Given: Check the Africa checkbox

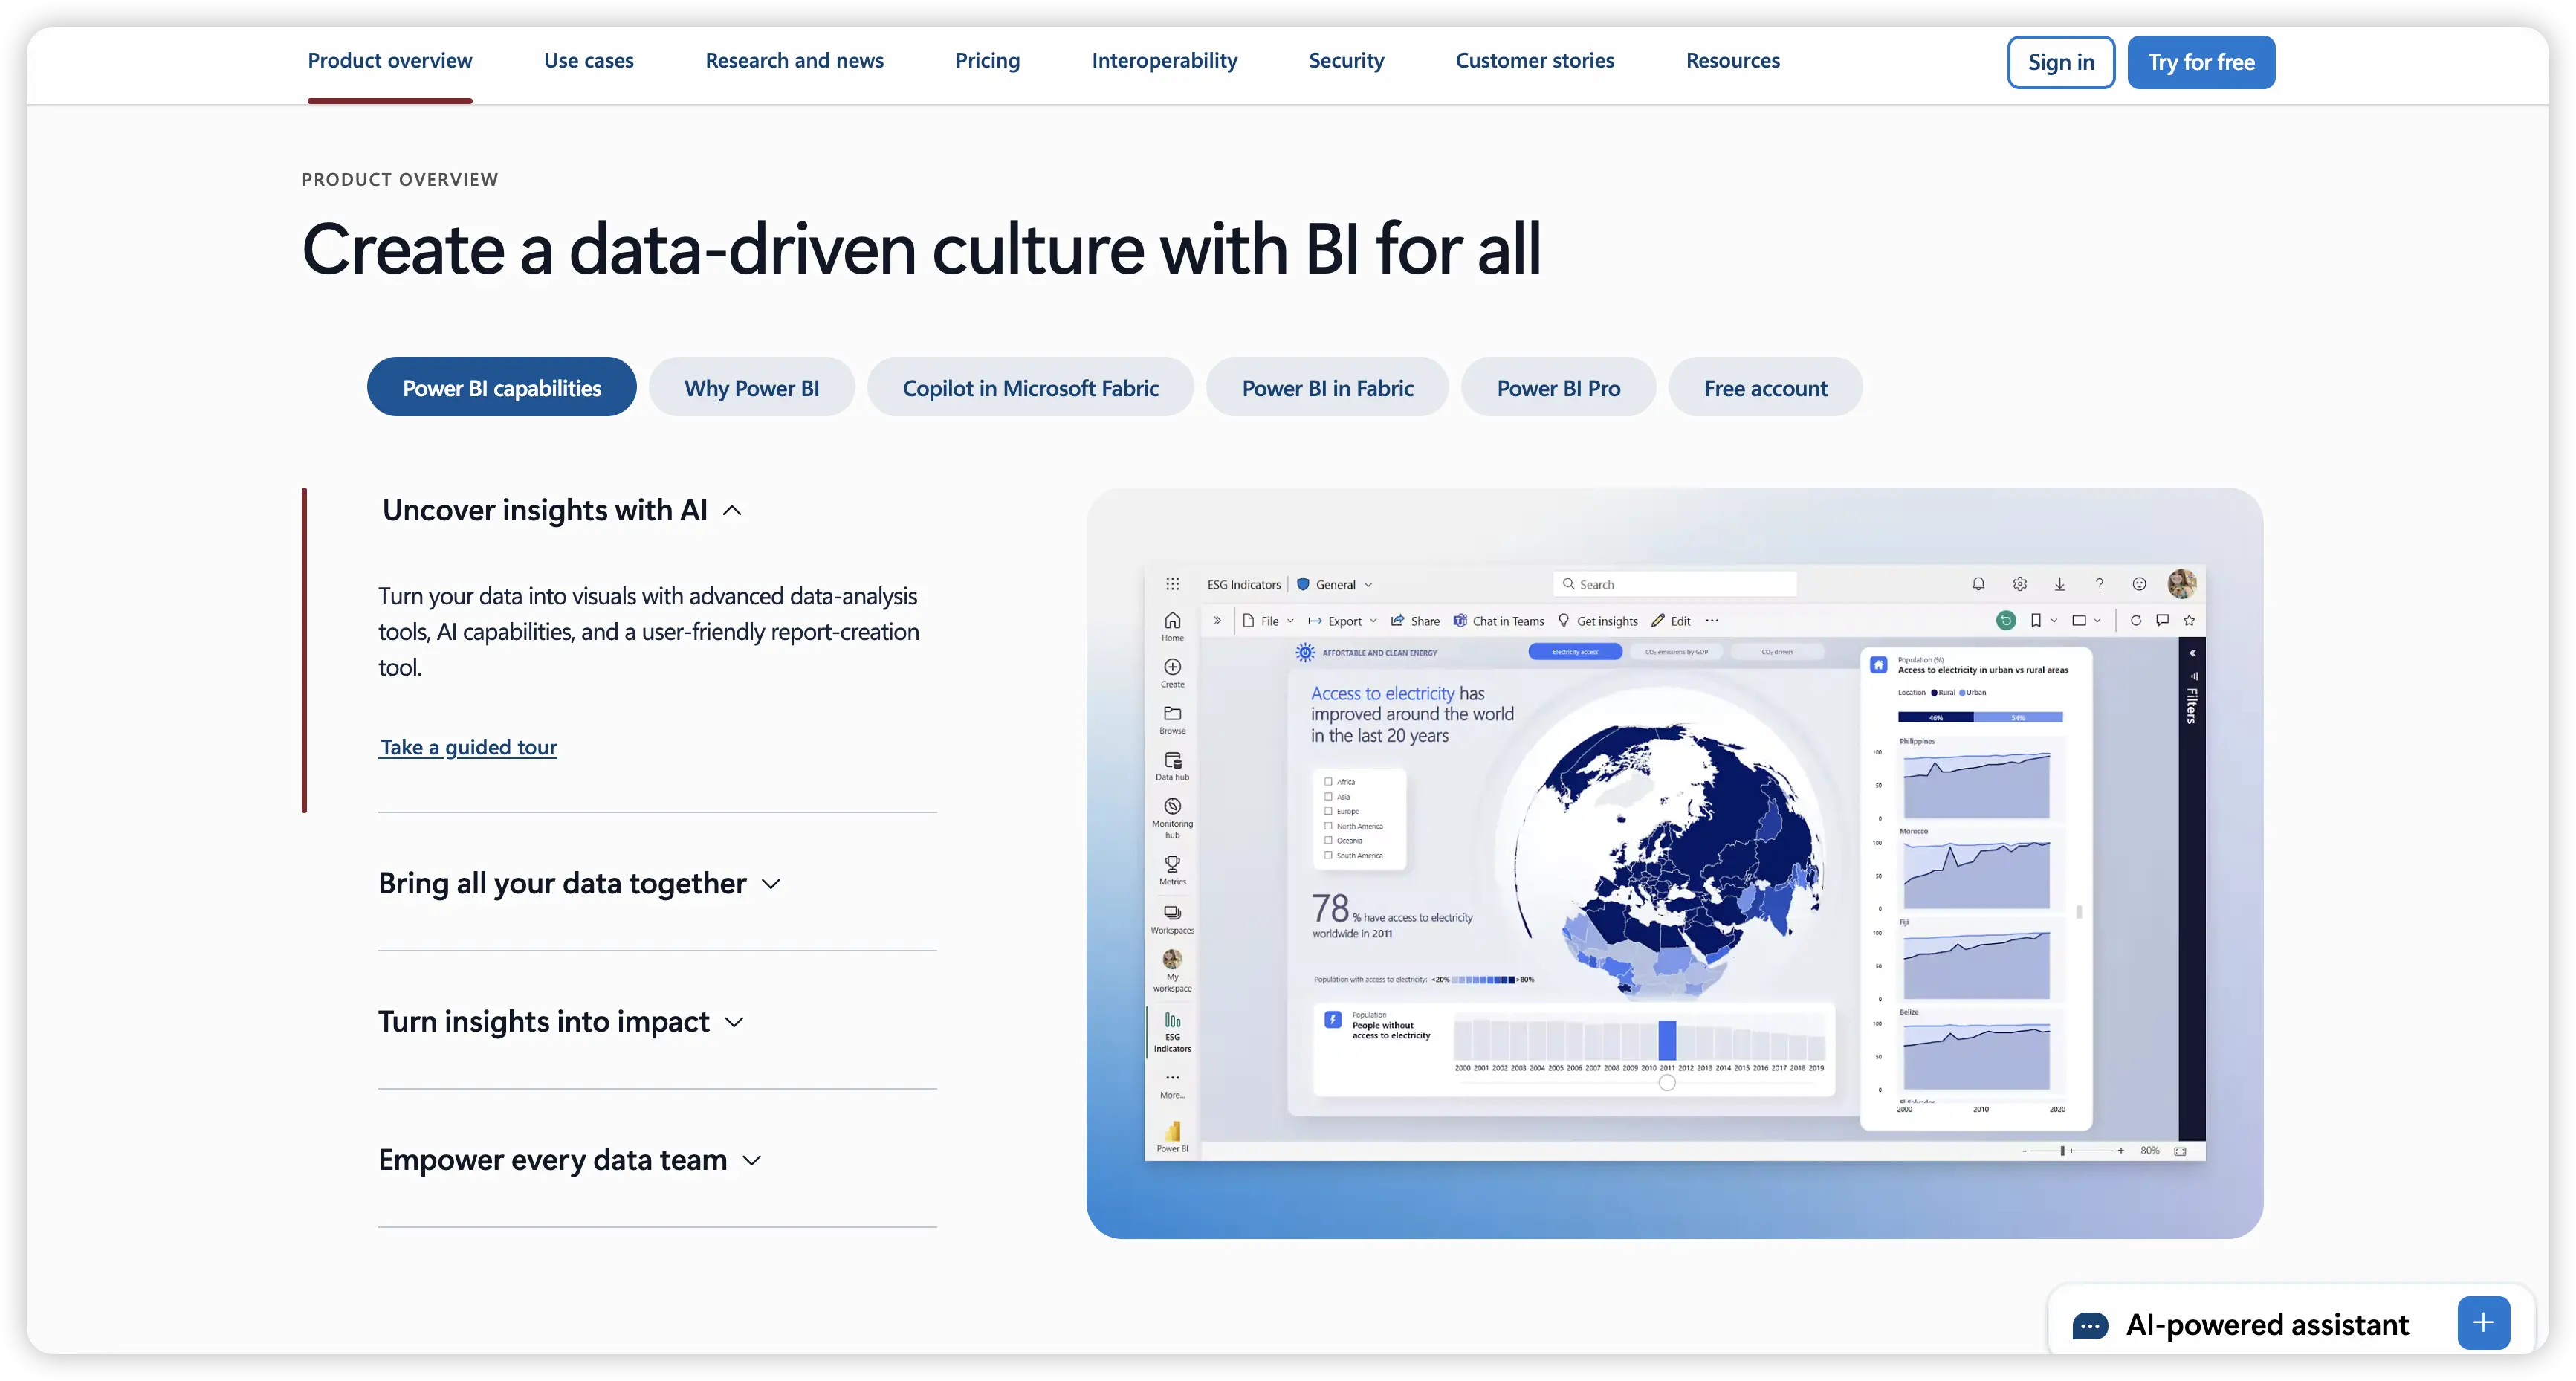Looking at the screenshot, I should tap(1328, 782).
